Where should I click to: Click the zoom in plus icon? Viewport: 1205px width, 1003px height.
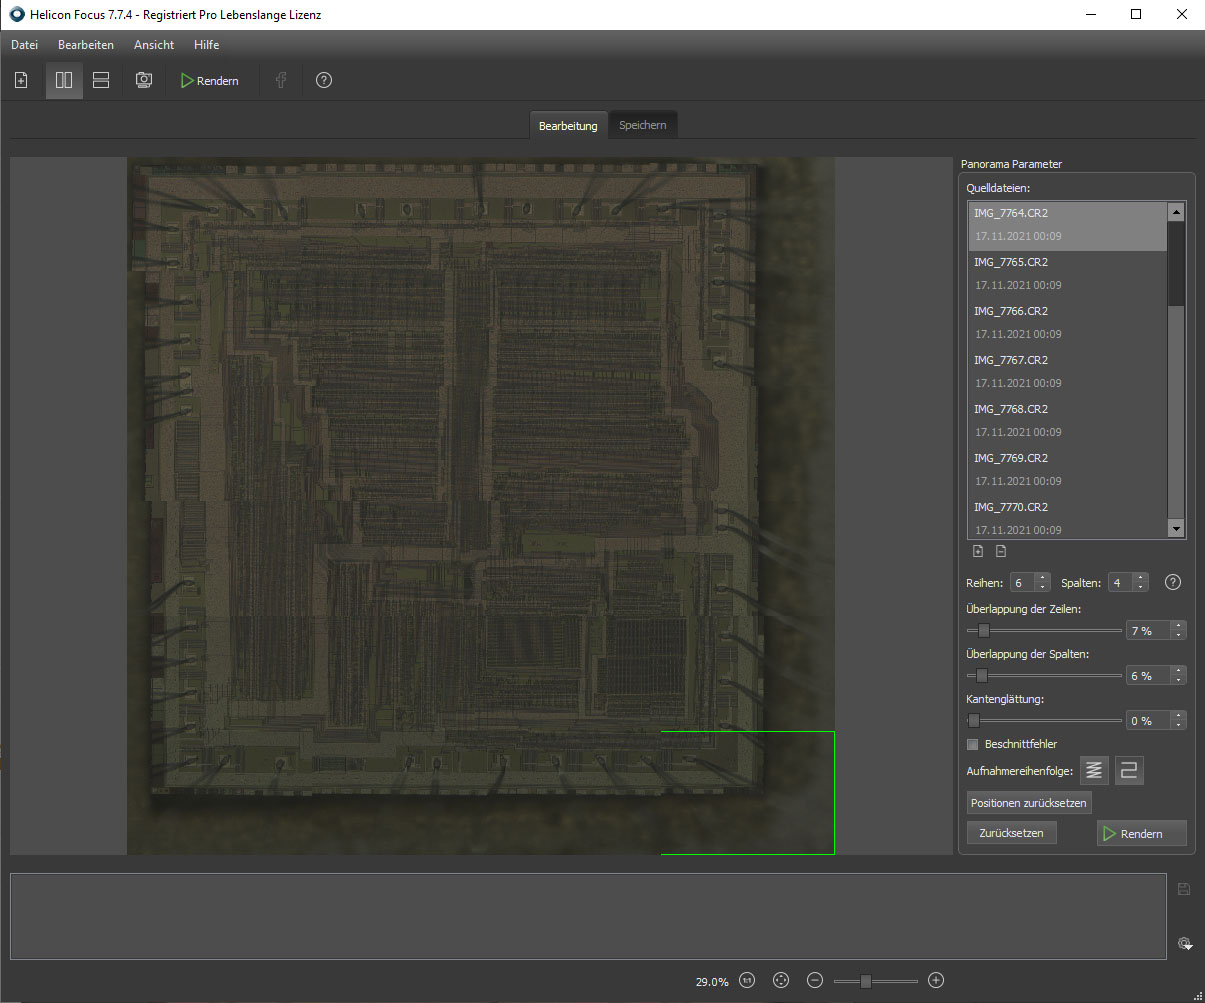tap(936, 981)
